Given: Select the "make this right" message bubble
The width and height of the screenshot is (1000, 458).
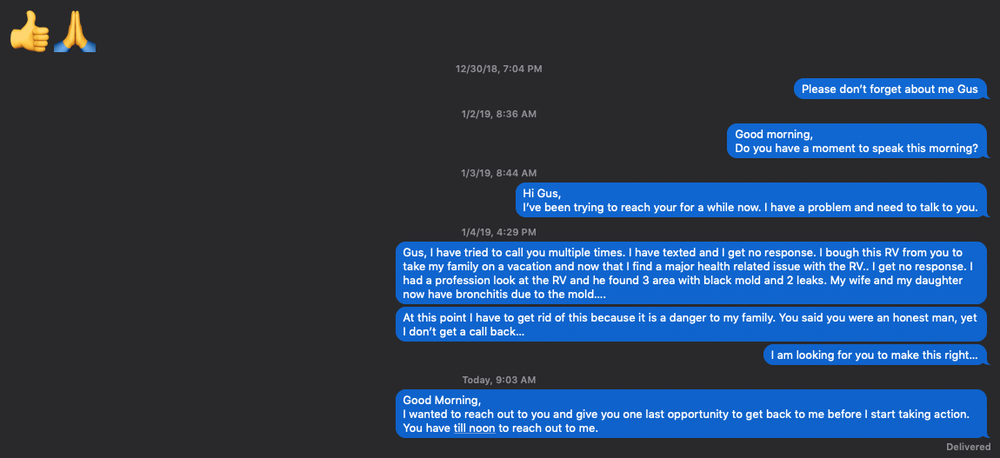Looking at the screenshot, I should click(x=874, y=355).
